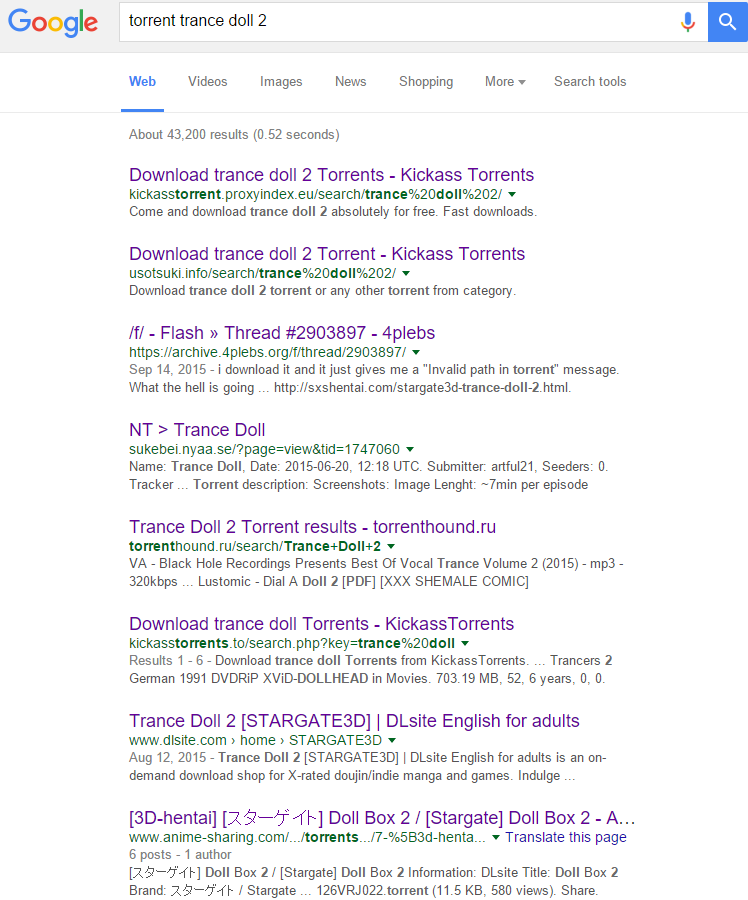The width and height of the screenshot is (748, 900).
Task: Click arrow beside www.dlsite.com breadcrumb
Action: (x=392, y=741)
